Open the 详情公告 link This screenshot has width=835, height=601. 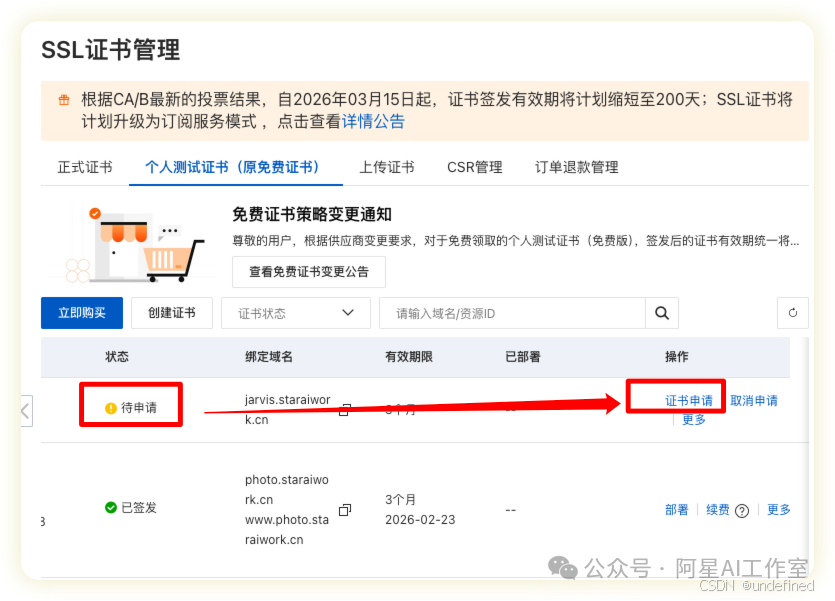373,121
